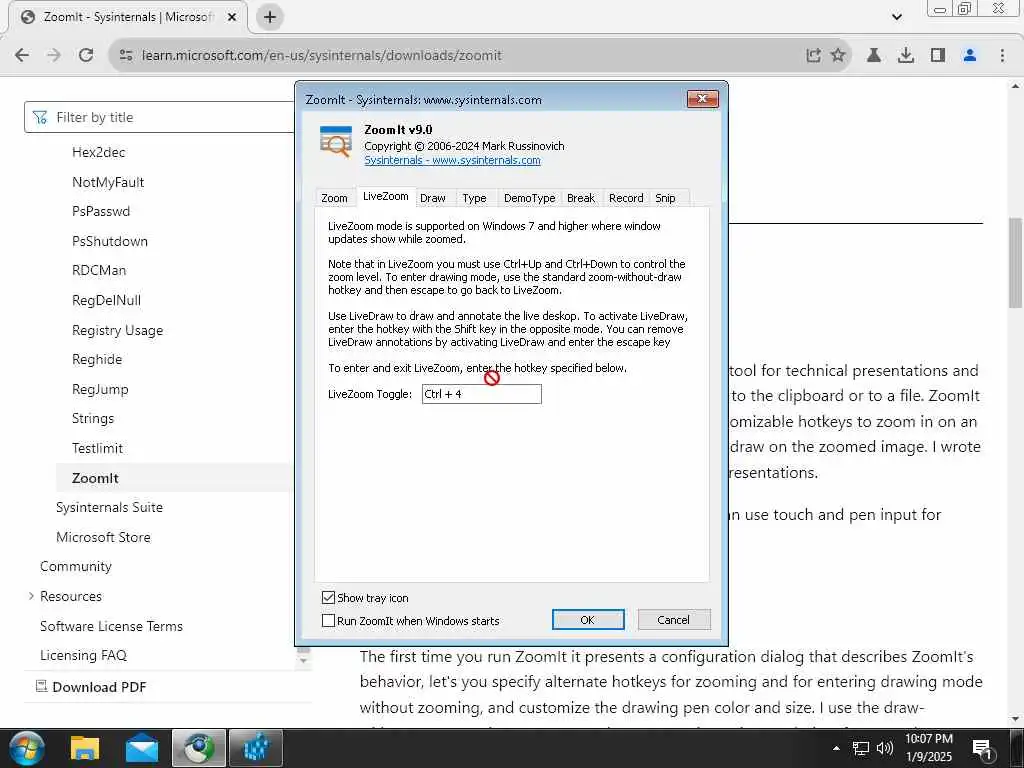Screen dimensions: 1024x768
Task: Open a new browser tab with plus button
Action: 270,17
